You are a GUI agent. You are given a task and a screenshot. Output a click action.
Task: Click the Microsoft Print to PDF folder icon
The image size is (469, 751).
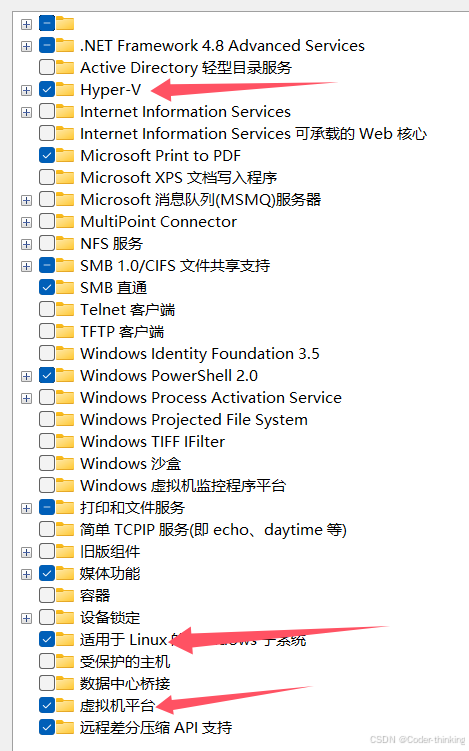coord(65,155)
